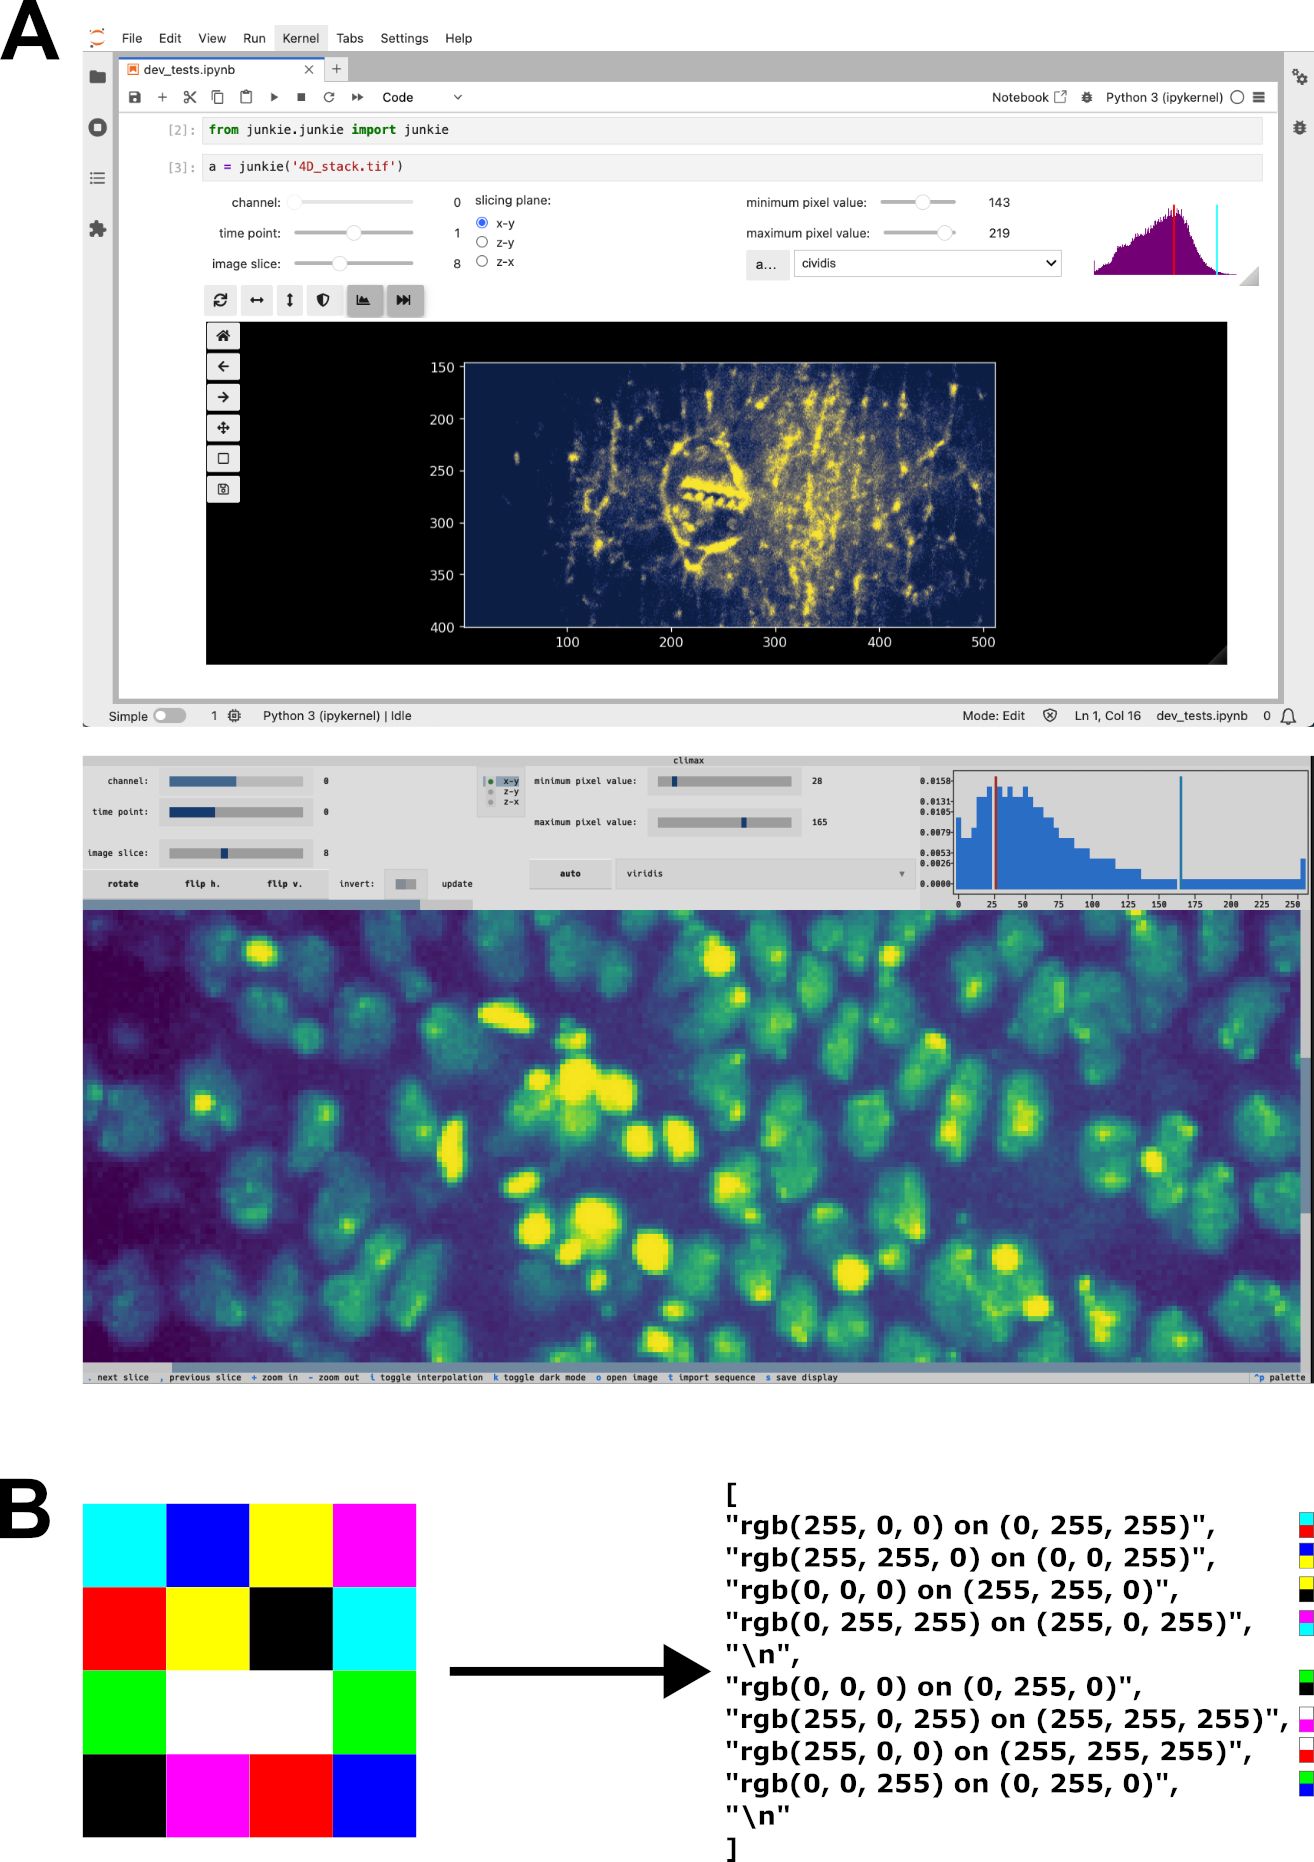The width and height of the screenshot is (1314, 1862).
Task: Expand the viridis colormap dropdown
Action: pos(765,873)
